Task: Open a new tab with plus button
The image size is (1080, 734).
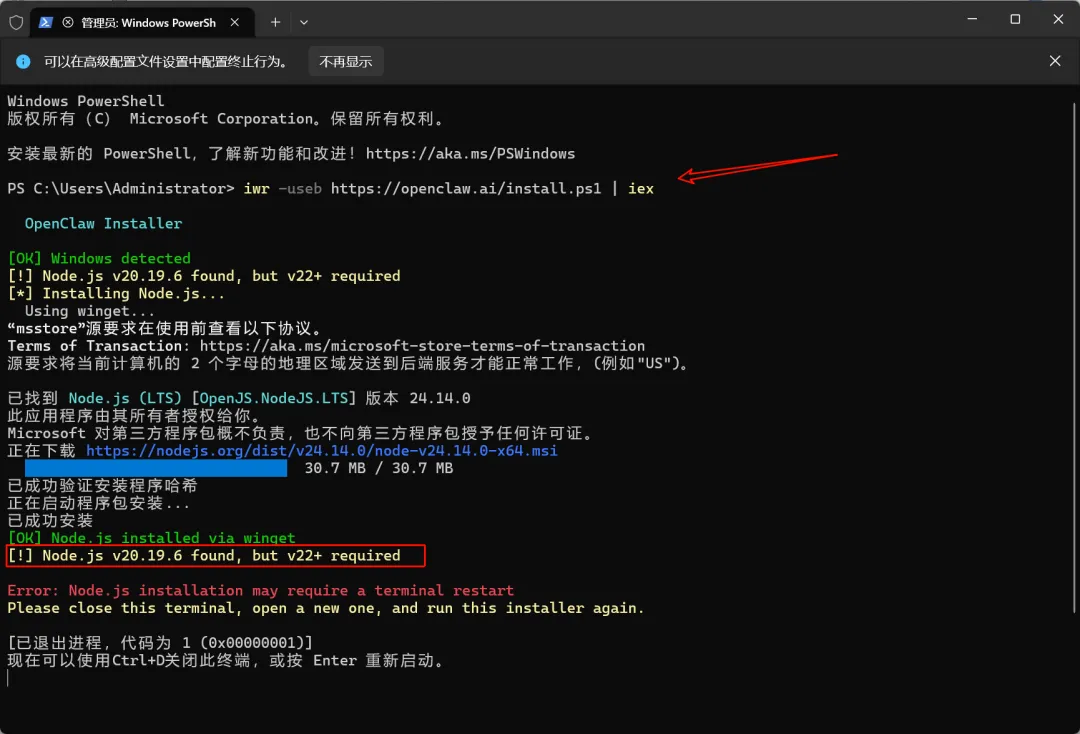Action: point(276,23)
